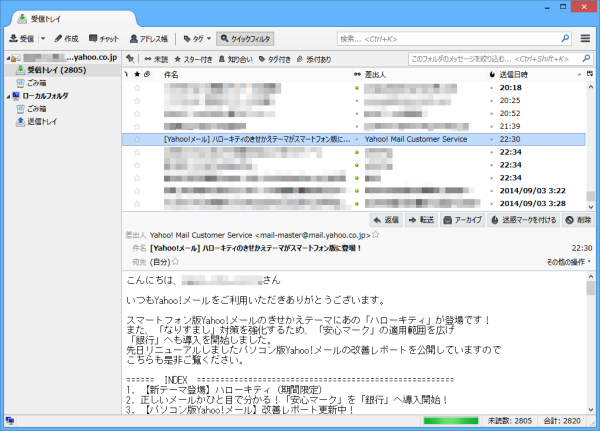Click the magnifier icon in global search
The height and width of the screenshot is (431, 600).
pos(565,38)
